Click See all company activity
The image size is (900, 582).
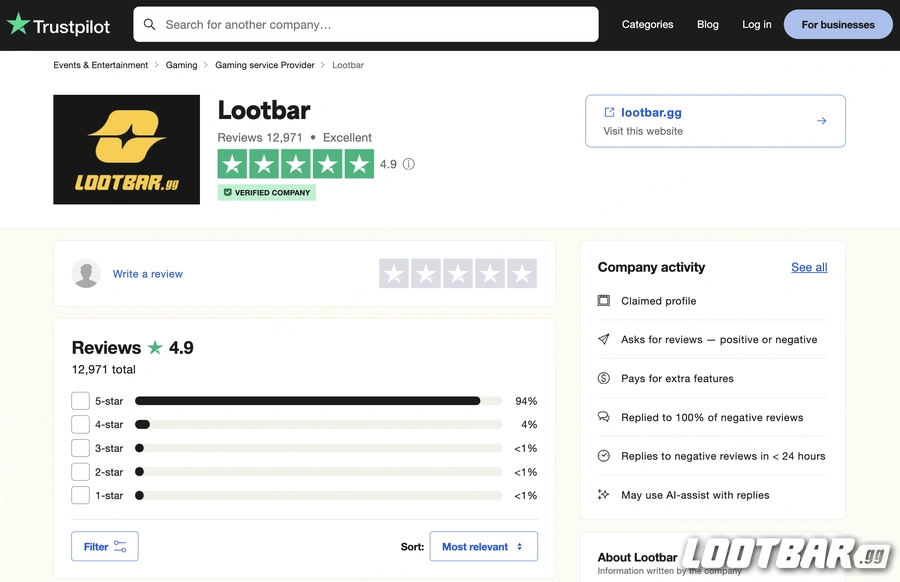809,267
